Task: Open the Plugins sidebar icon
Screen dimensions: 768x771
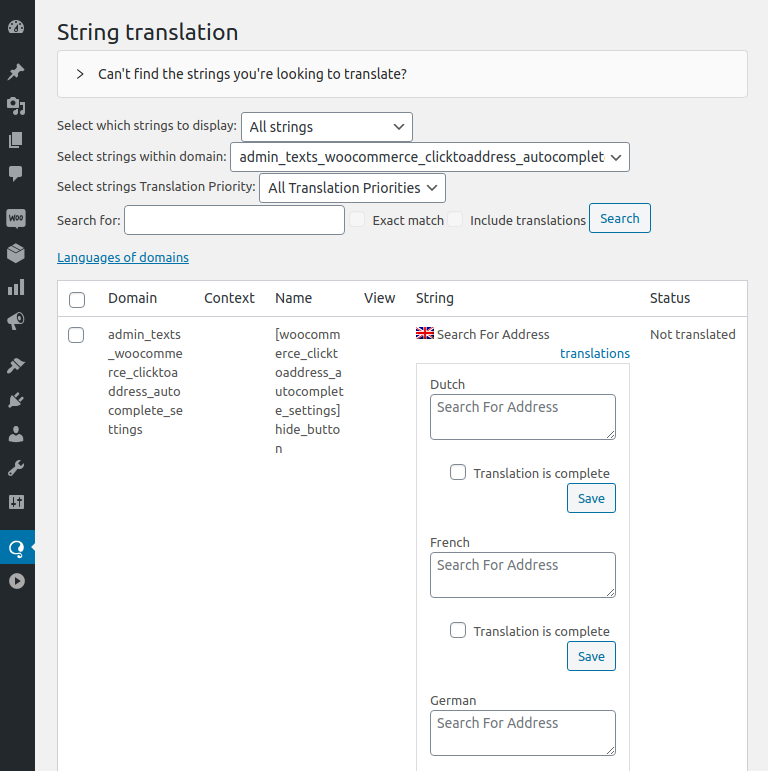Action: (16, 400)
